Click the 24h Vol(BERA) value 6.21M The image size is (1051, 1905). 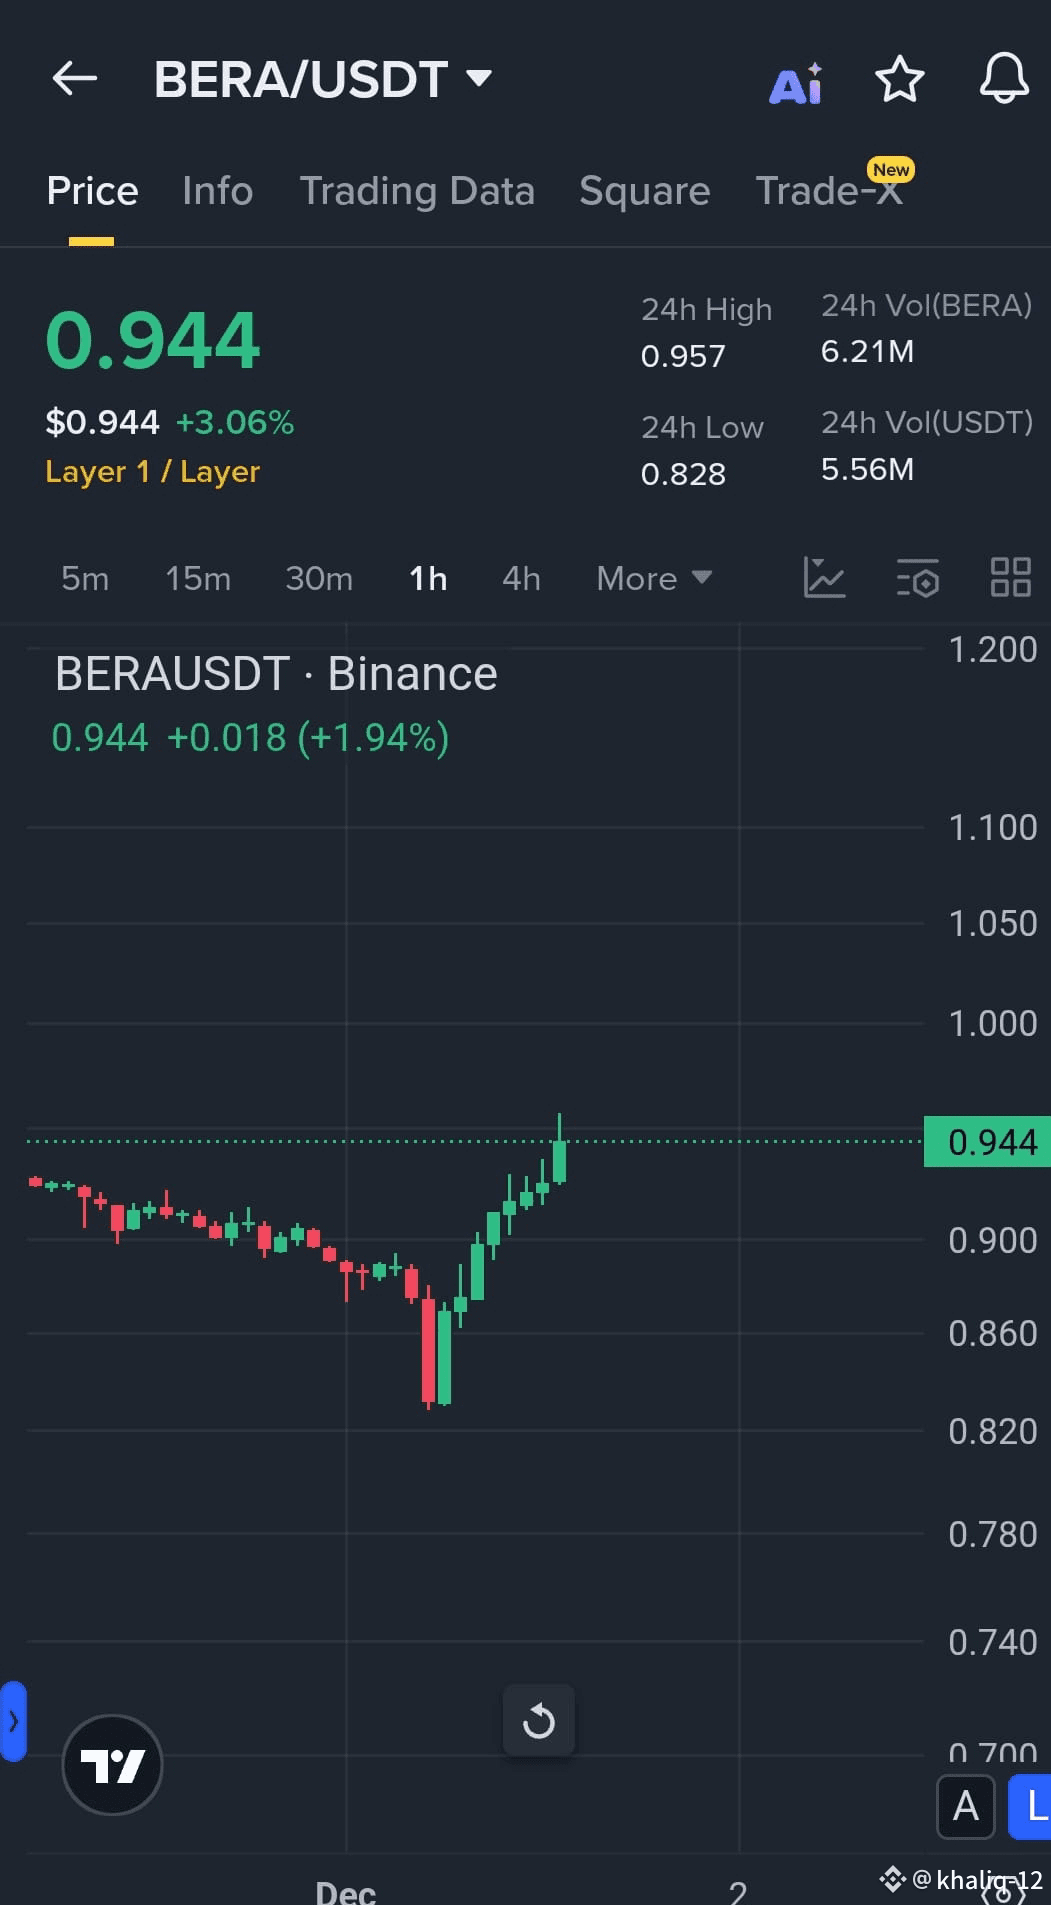pyautogui.click(x=867, y=352)
